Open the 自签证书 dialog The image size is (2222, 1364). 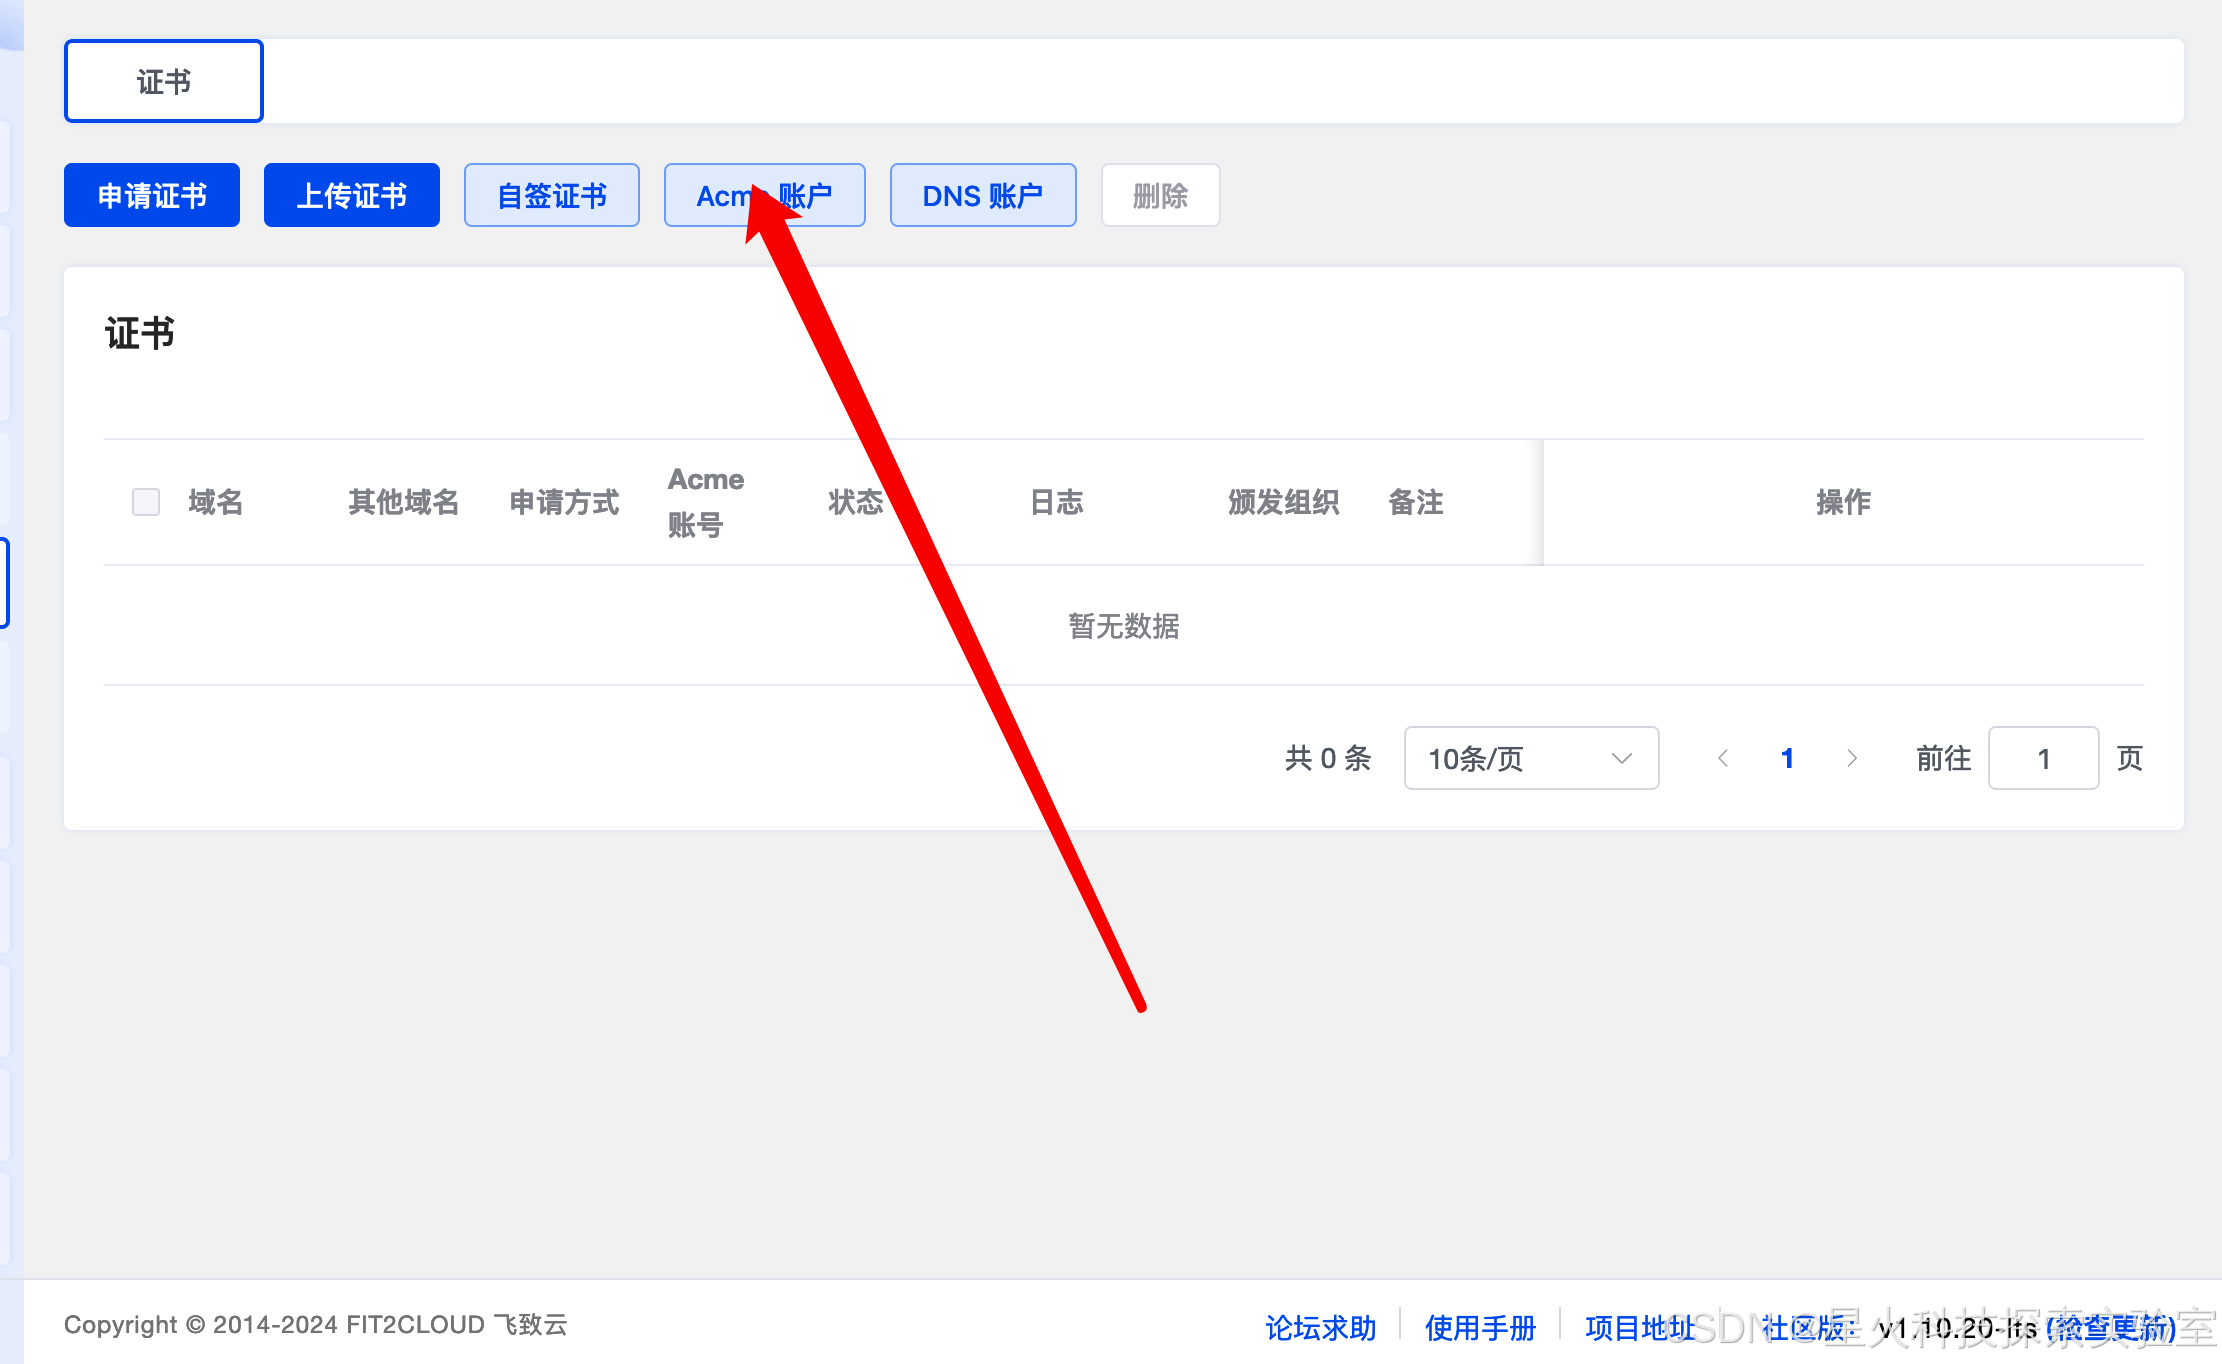point(552,196)
